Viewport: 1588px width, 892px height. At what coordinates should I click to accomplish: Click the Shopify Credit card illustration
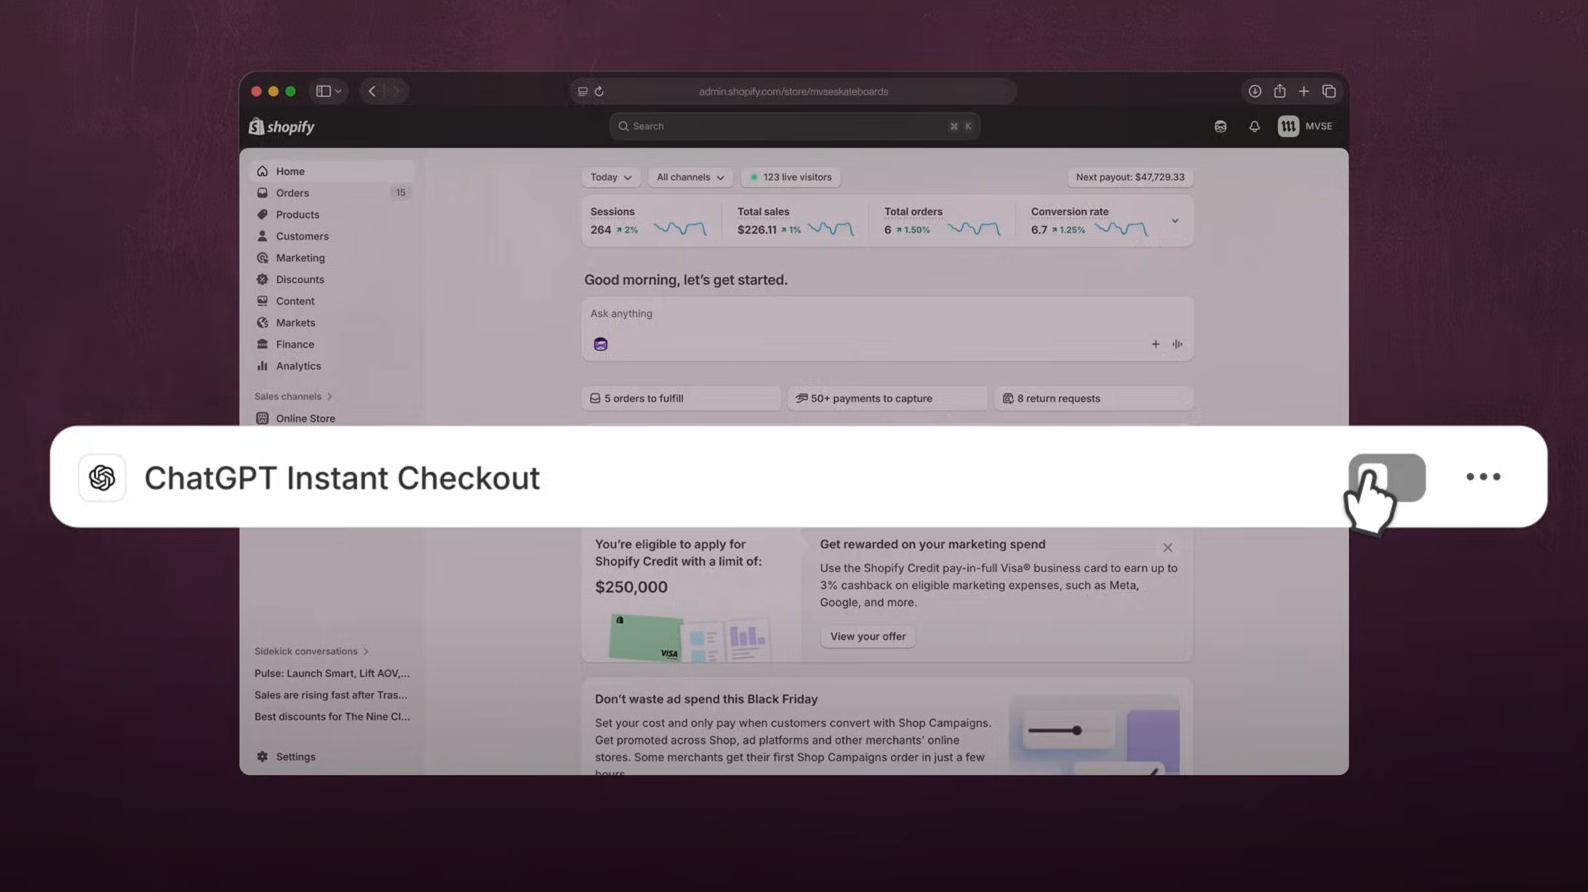coord(688,636)
